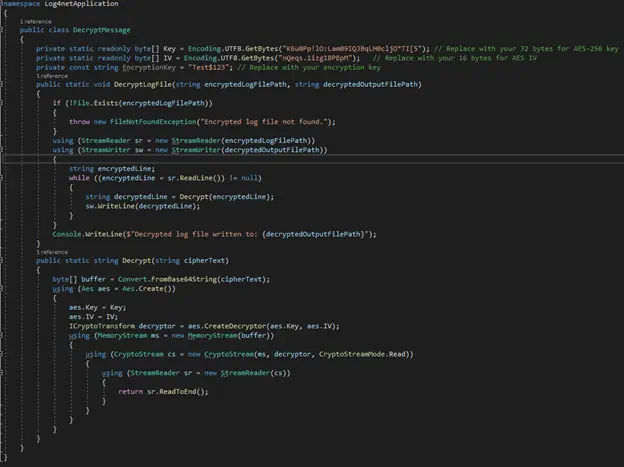624x467 pixels.
Task: Collapse the DecryptLogFile method outline marker
Action: tap(2, 84)
